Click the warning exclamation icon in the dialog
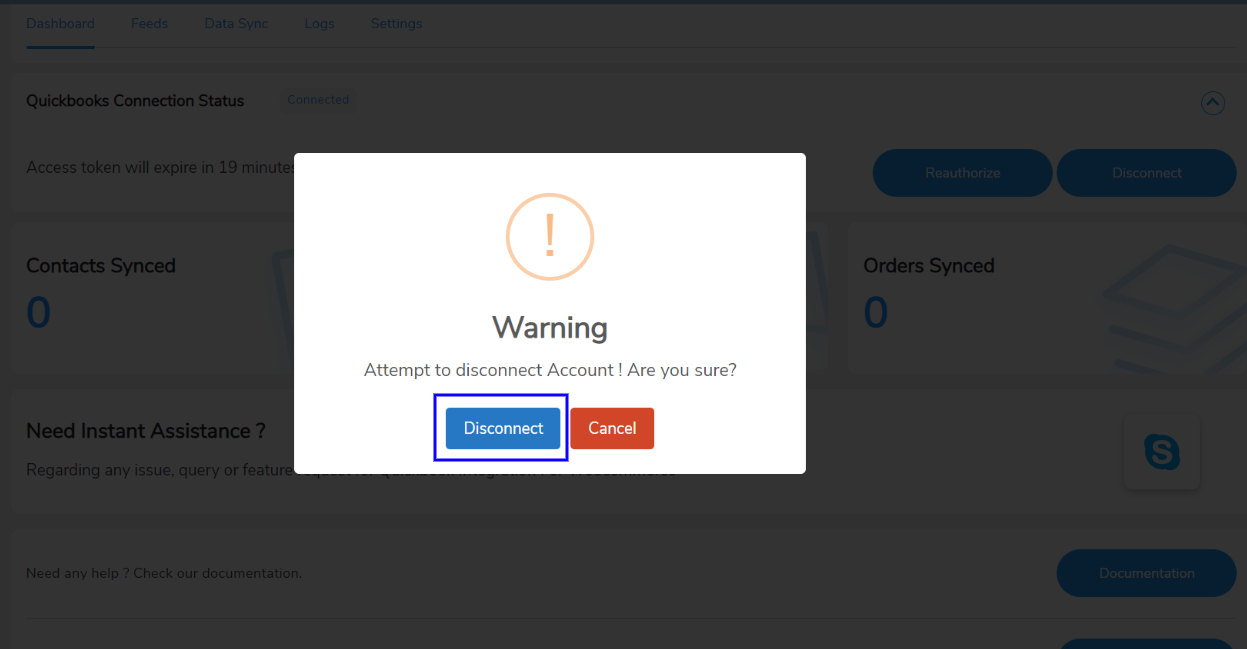Viewport: 1247px width, 649px height. click(x=549, y=237)
